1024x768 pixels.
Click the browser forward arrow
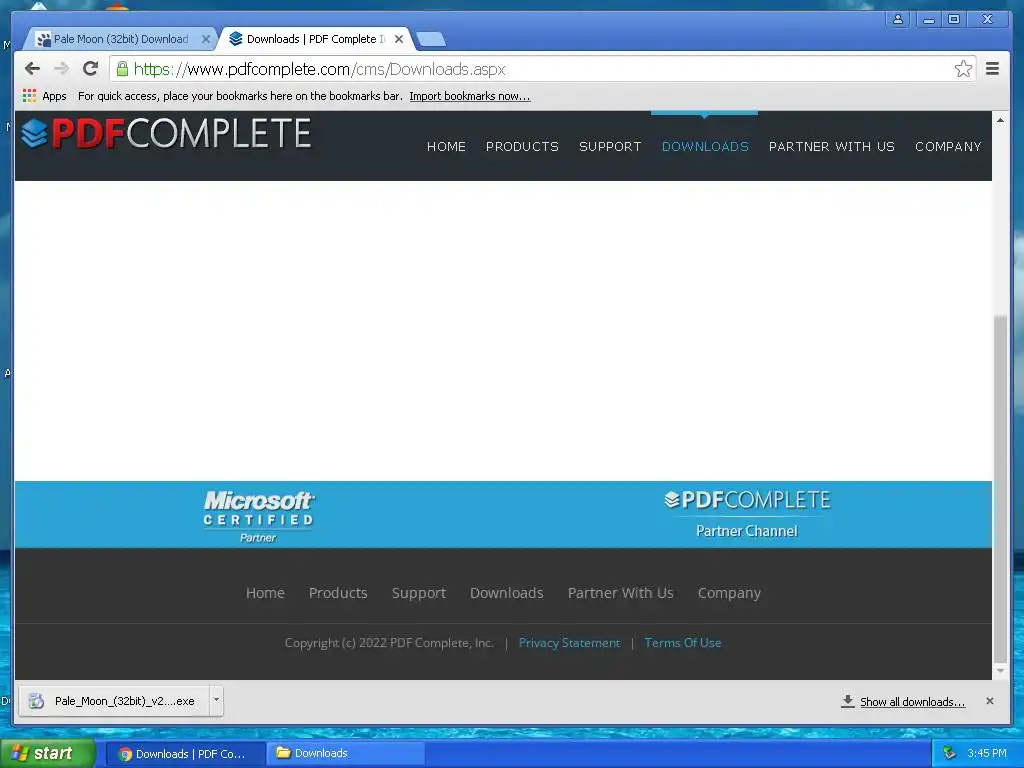(61, 69)
